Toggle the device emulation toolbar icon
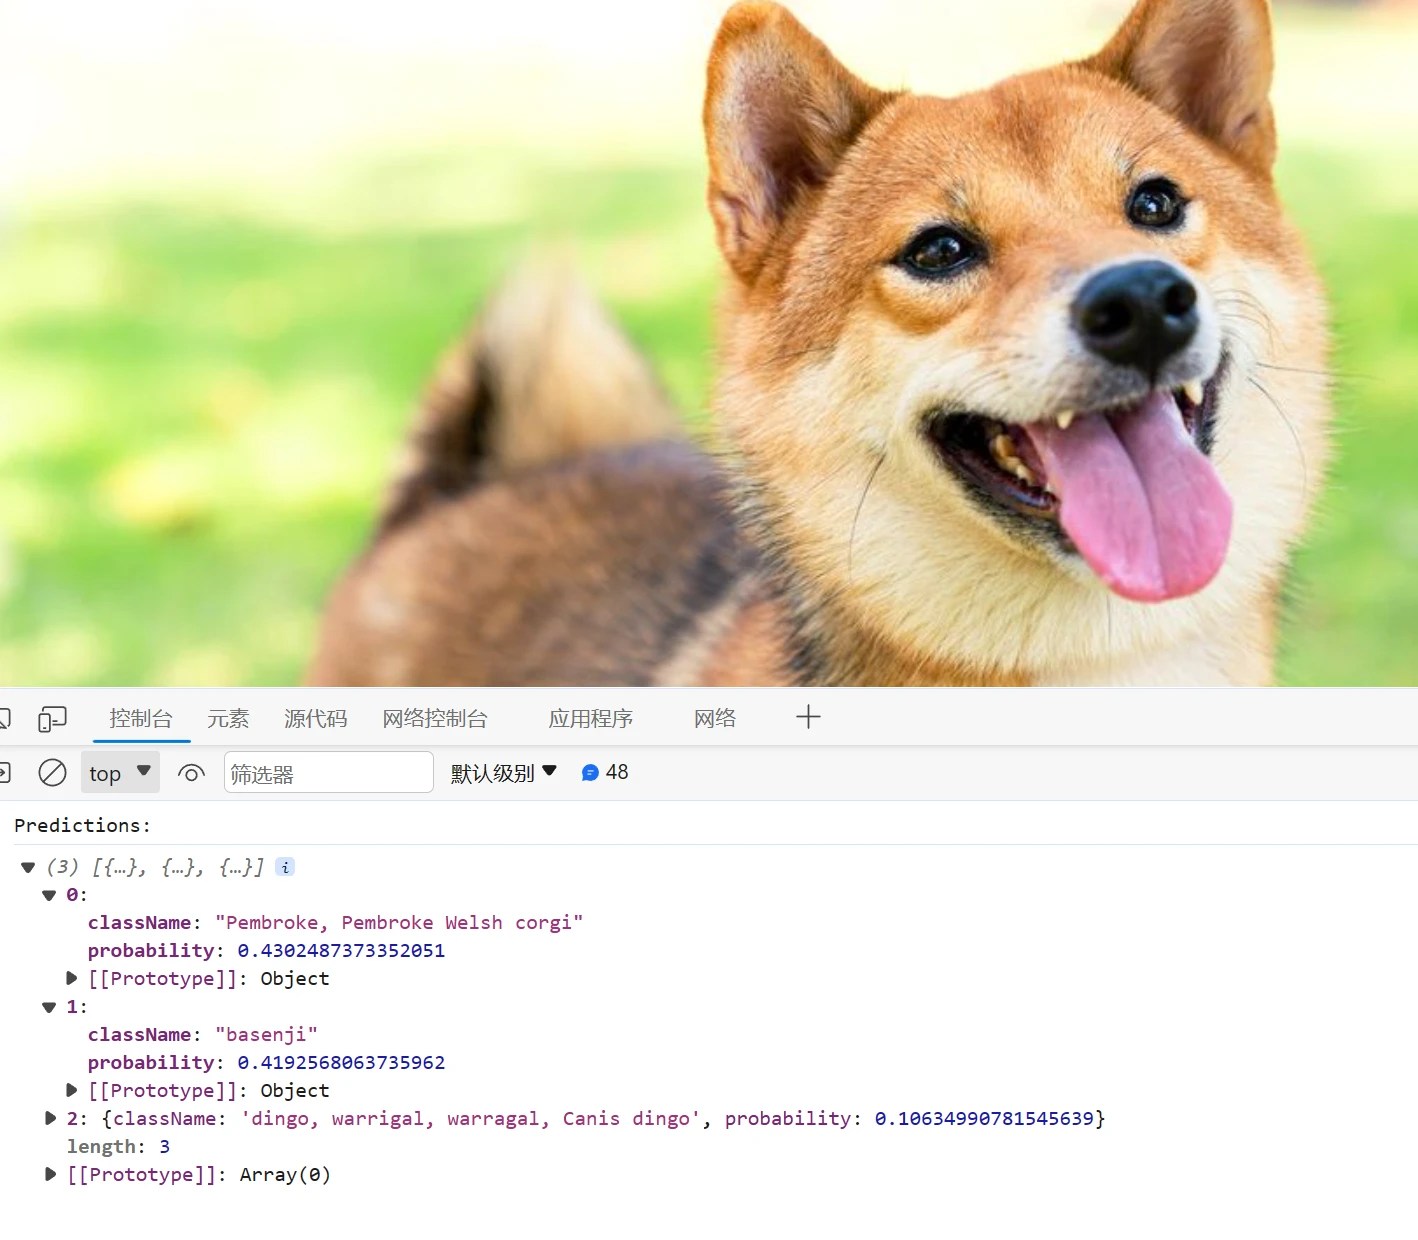 pyautogui.click(x=53, y=718)
